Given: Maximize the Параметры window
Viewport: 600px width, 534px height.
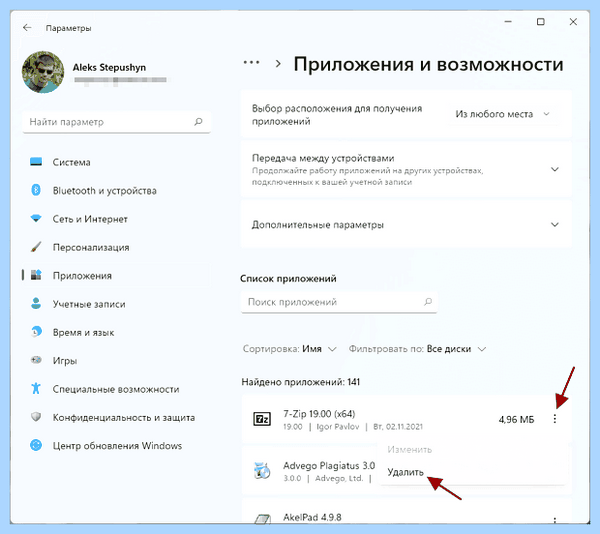Looking at the screenshot, I should [x=541, y=22].
